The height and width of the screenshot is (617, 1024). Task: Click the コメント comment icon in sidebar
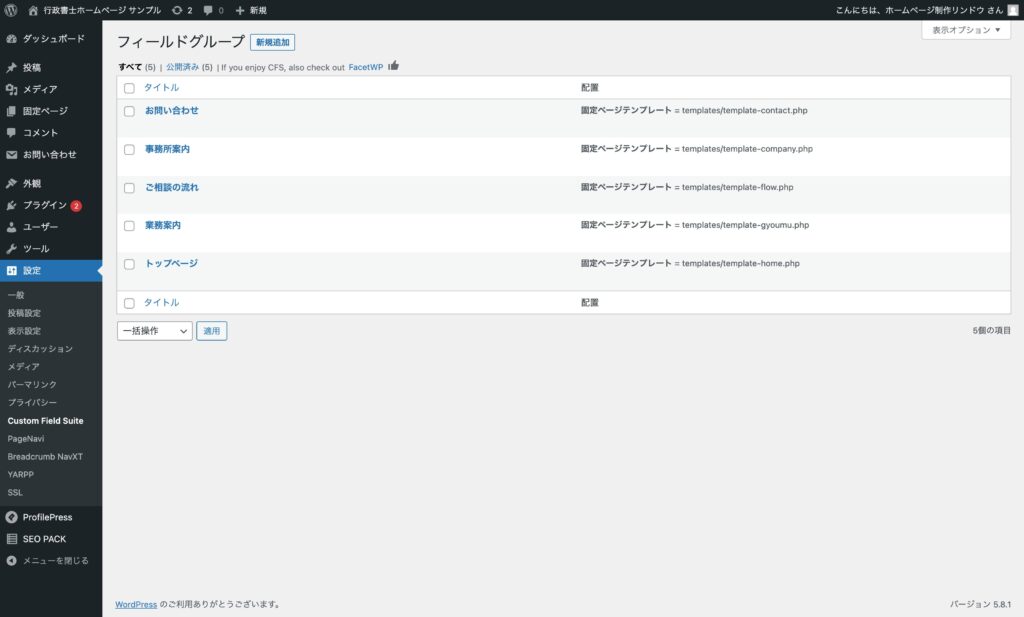pyautogui.click(x=11, y=133)
